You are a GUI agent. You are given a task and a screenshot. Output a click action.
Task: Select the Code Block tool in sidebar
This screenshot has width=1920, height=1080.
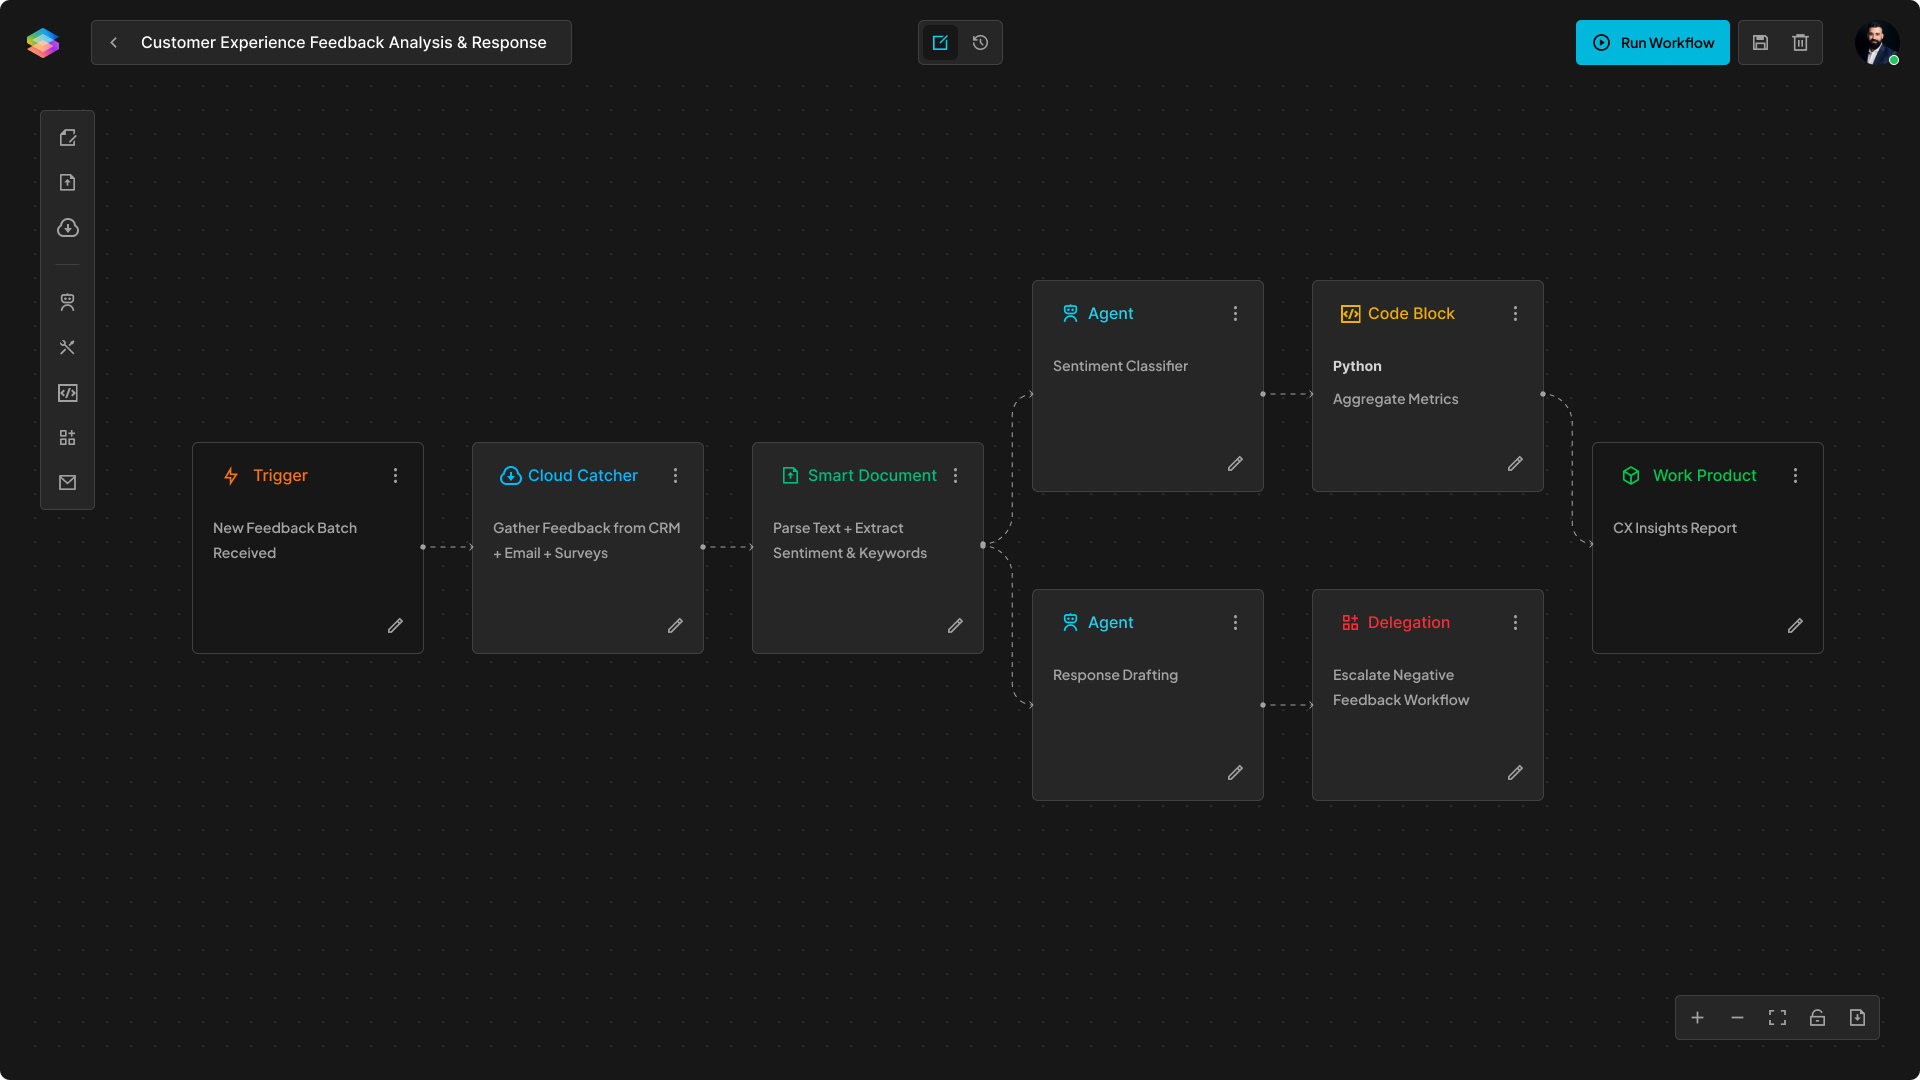67,393
